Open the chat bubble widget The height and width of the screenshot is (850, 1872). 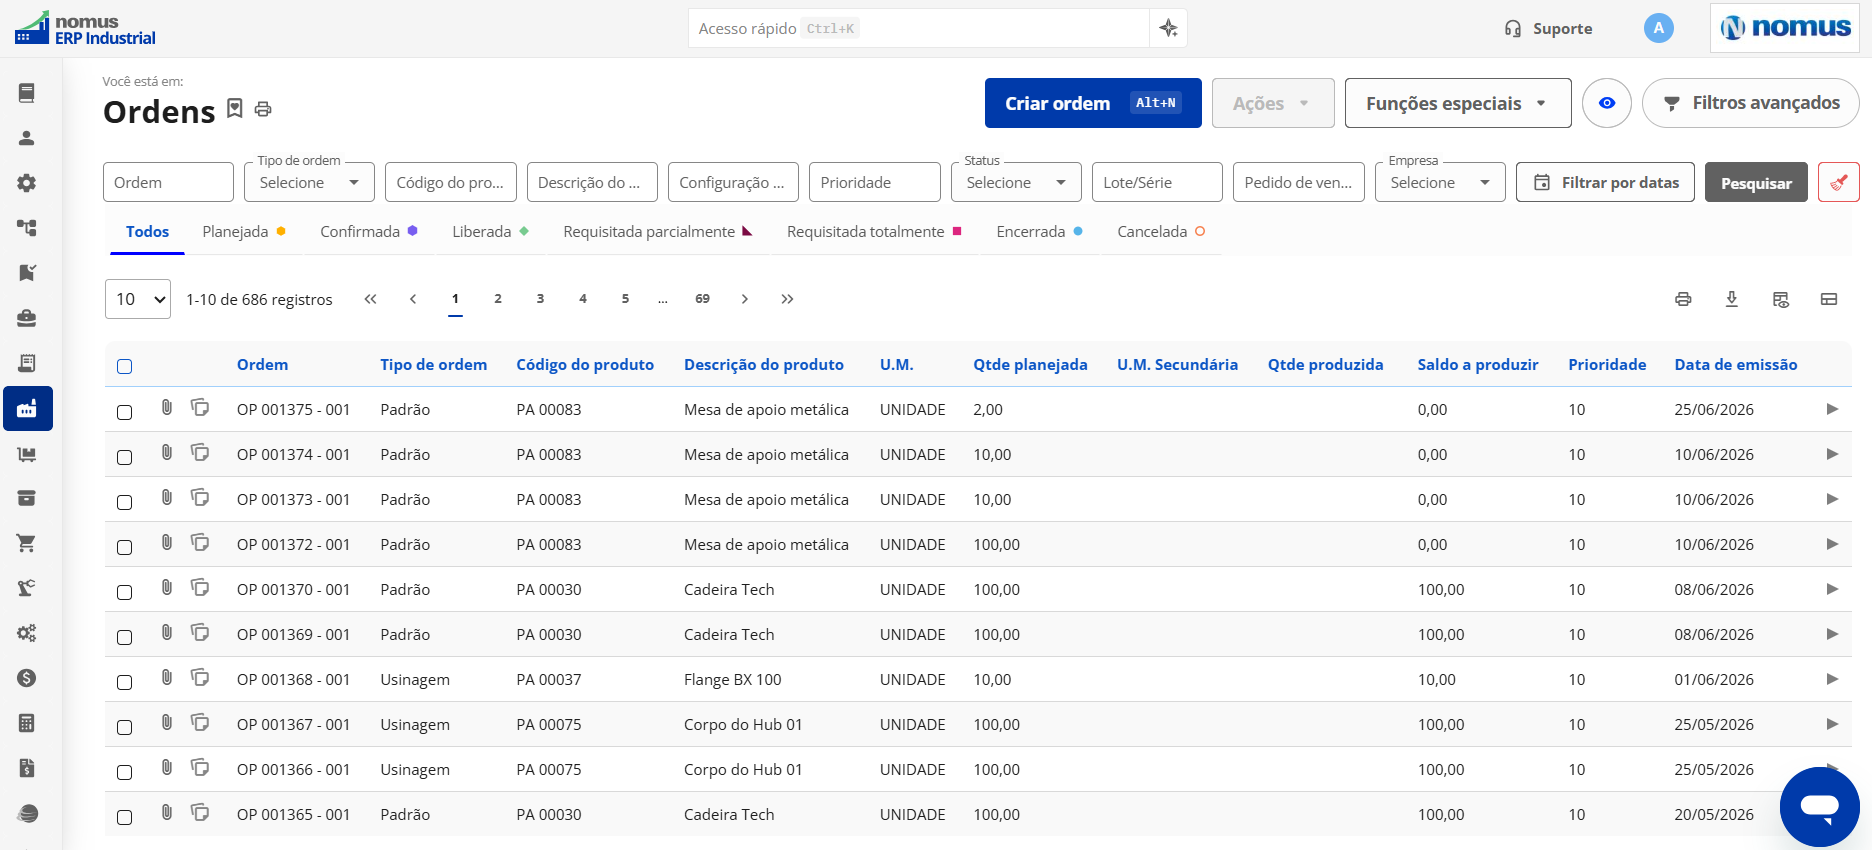tap(1819, 806)
